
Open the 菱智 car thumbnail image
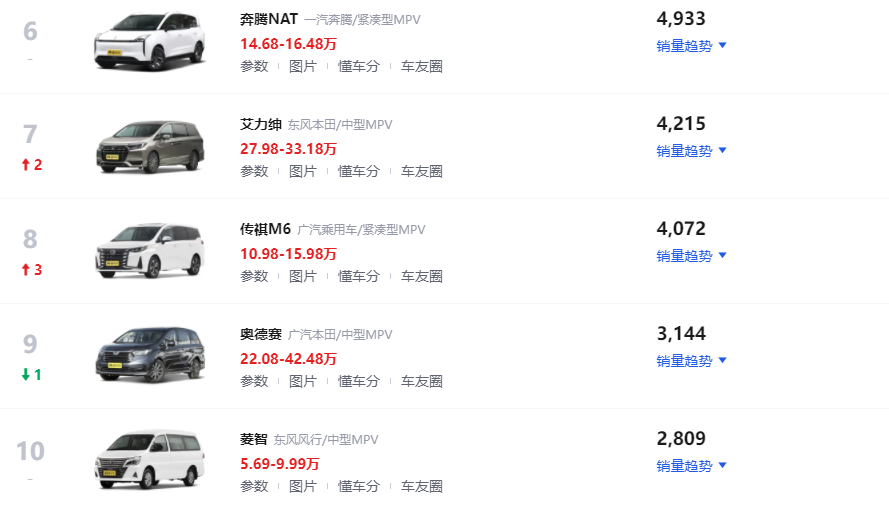click(x=150, y=459)
